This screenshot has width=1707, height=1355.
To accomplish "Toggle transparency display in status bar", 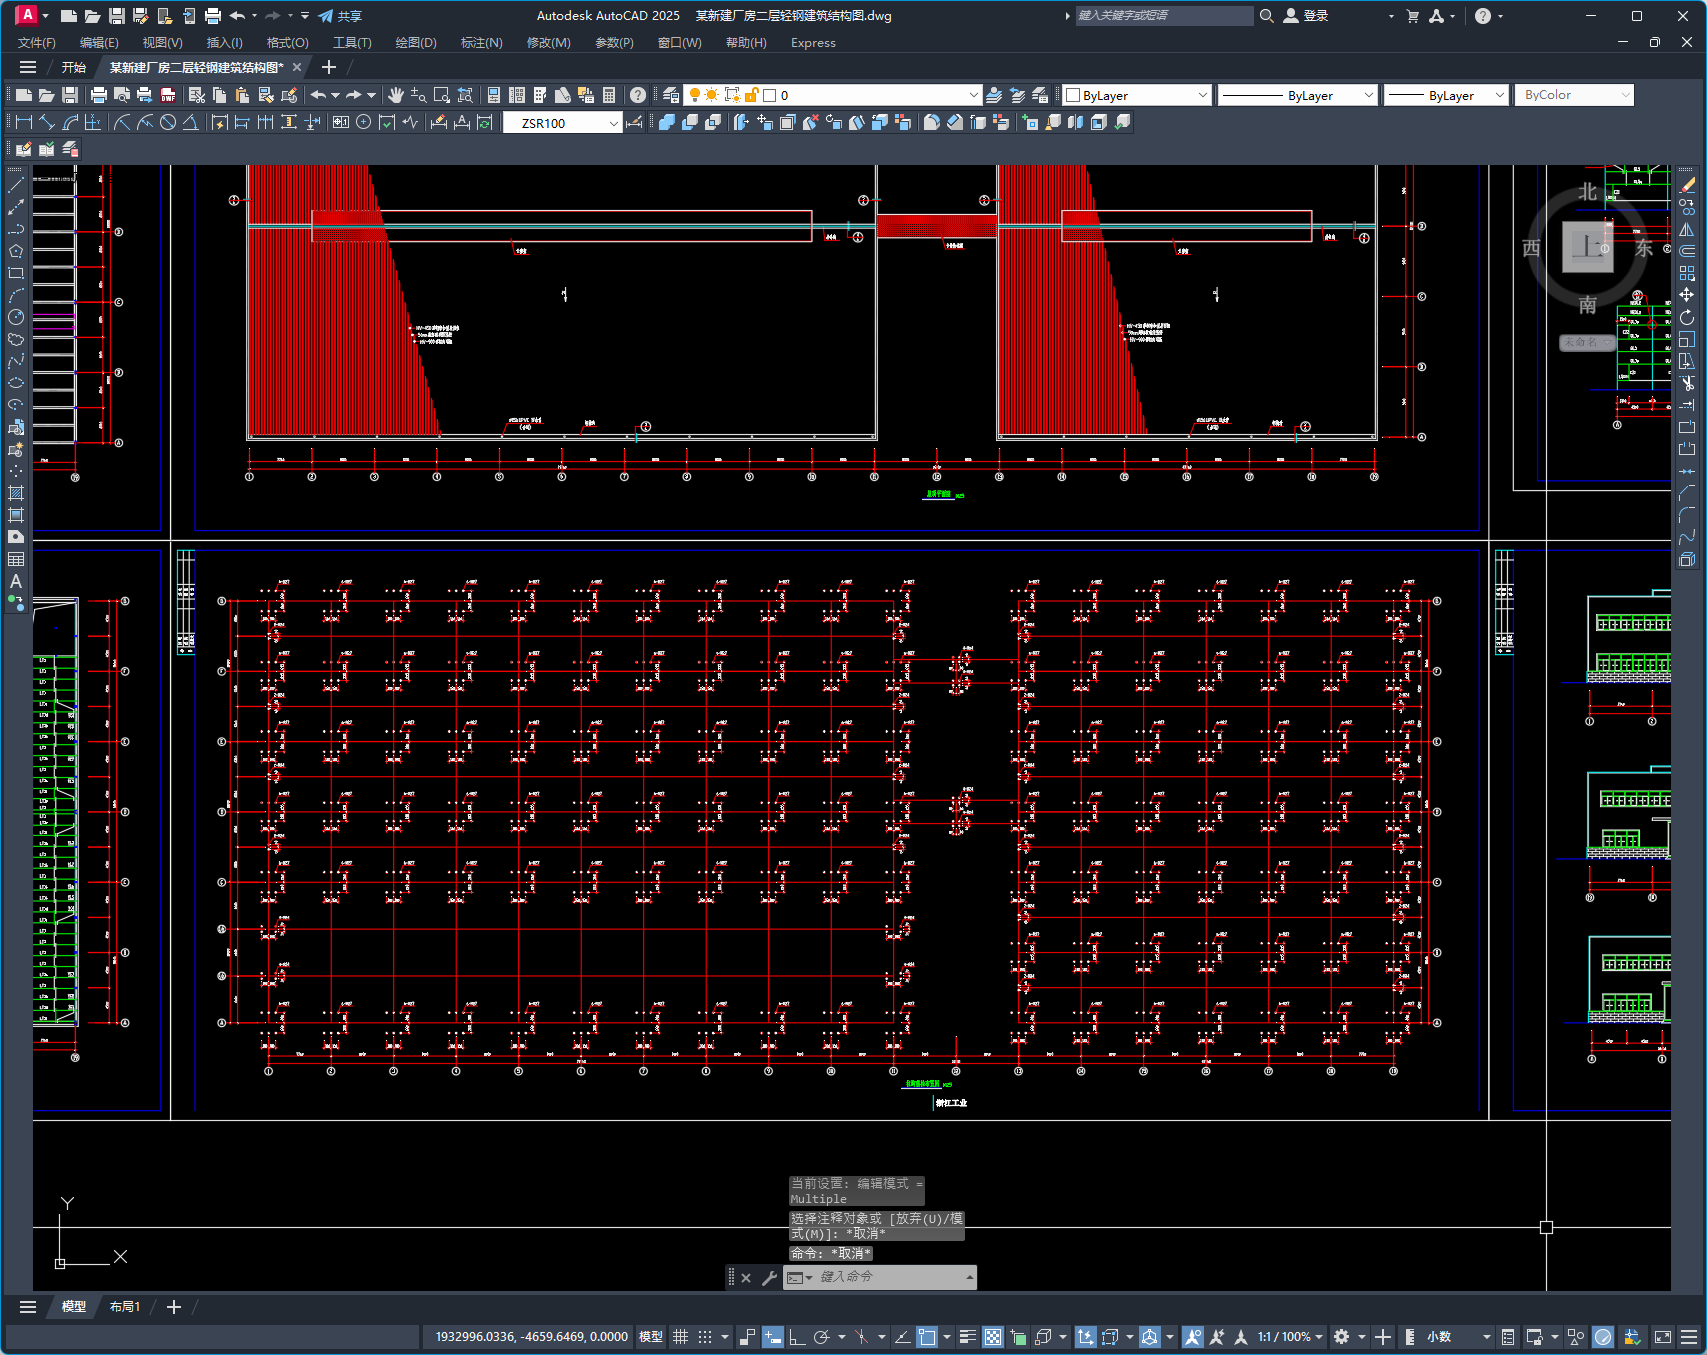I will point(993,1337).
